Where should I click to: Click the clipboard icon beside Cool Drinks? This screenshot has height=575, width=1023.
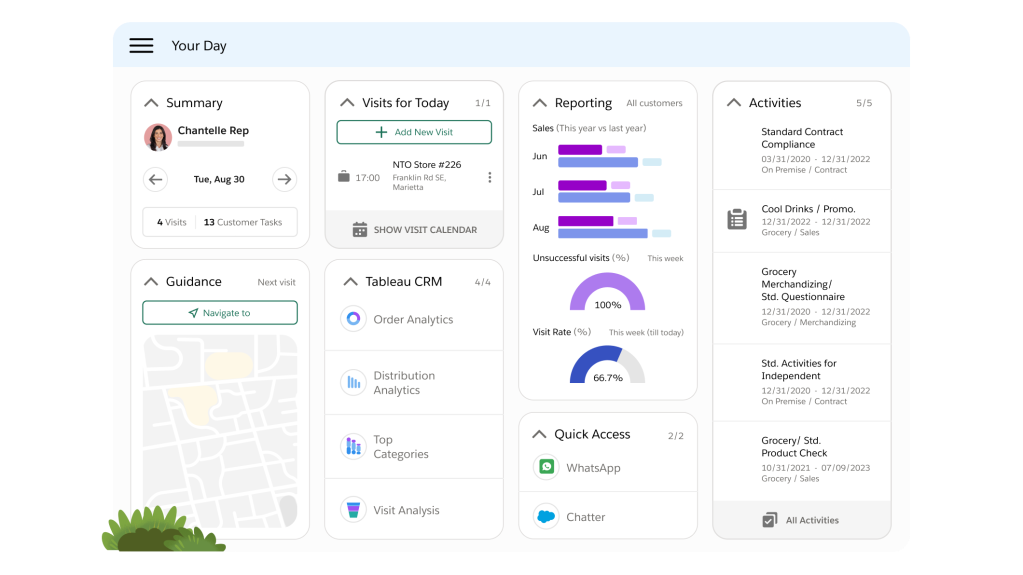[x=737, y=219]
